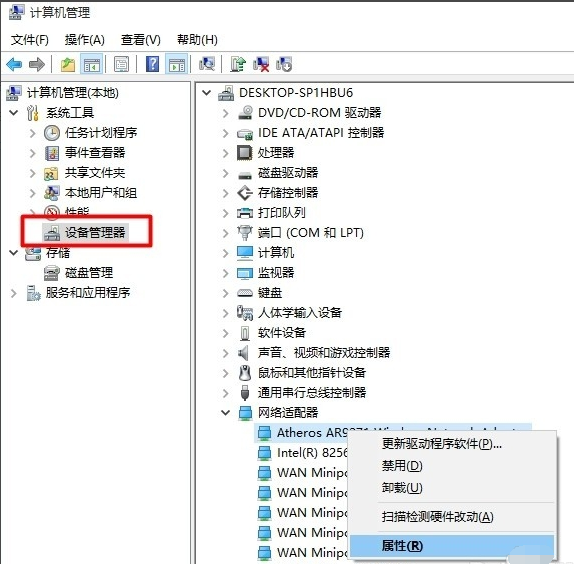The image size is (574, 564).
Task: Collapse the 系统工具 tree node
Action: click(14, 113)
